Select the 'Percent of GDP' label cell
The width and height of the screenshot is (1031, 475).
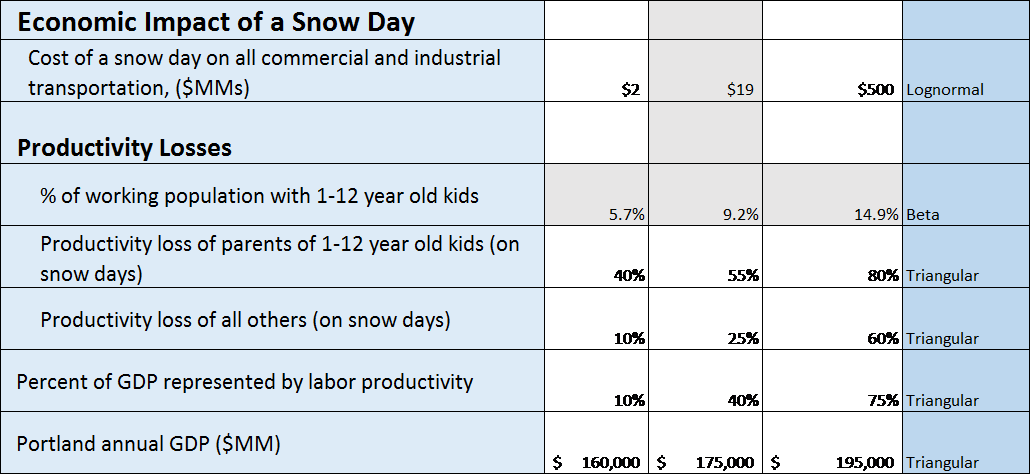[x=272, y=382]
